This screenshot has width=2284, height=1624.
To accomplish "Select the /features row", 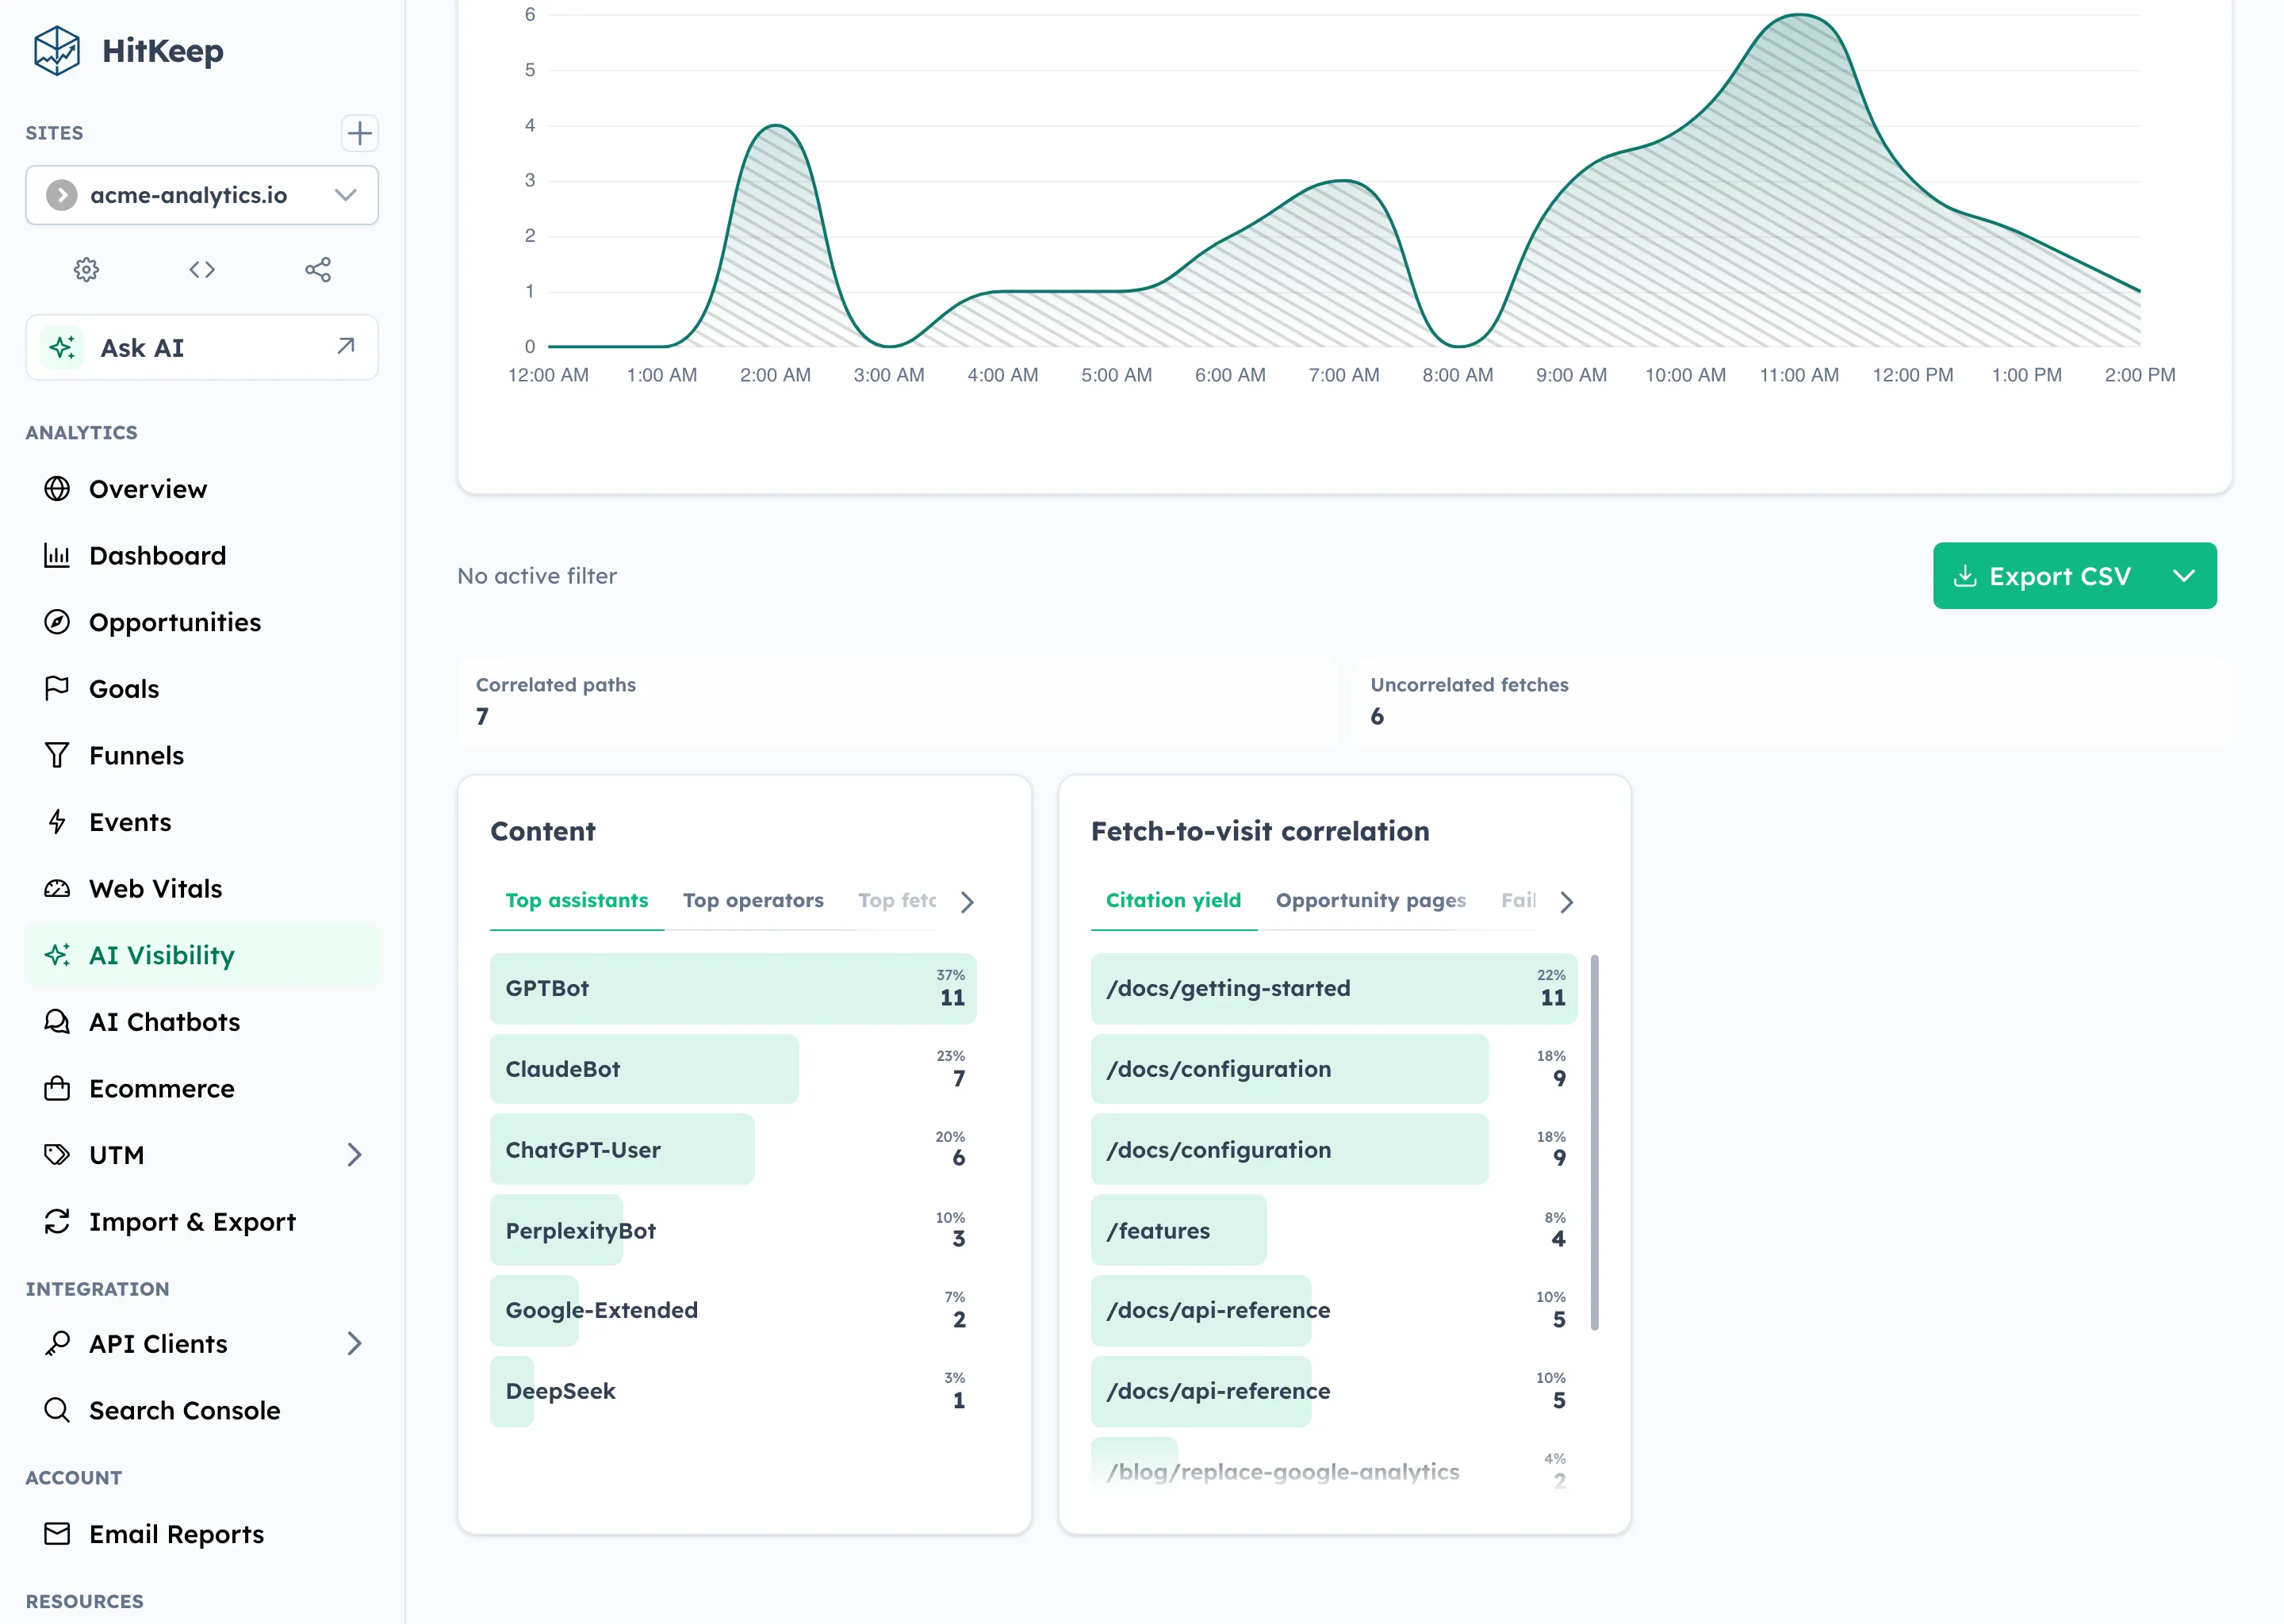I will 1334,1230.
